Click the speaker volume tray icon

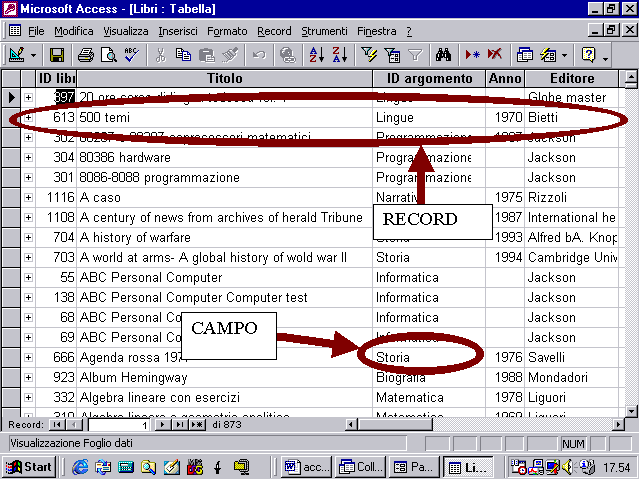pos(566,467)
